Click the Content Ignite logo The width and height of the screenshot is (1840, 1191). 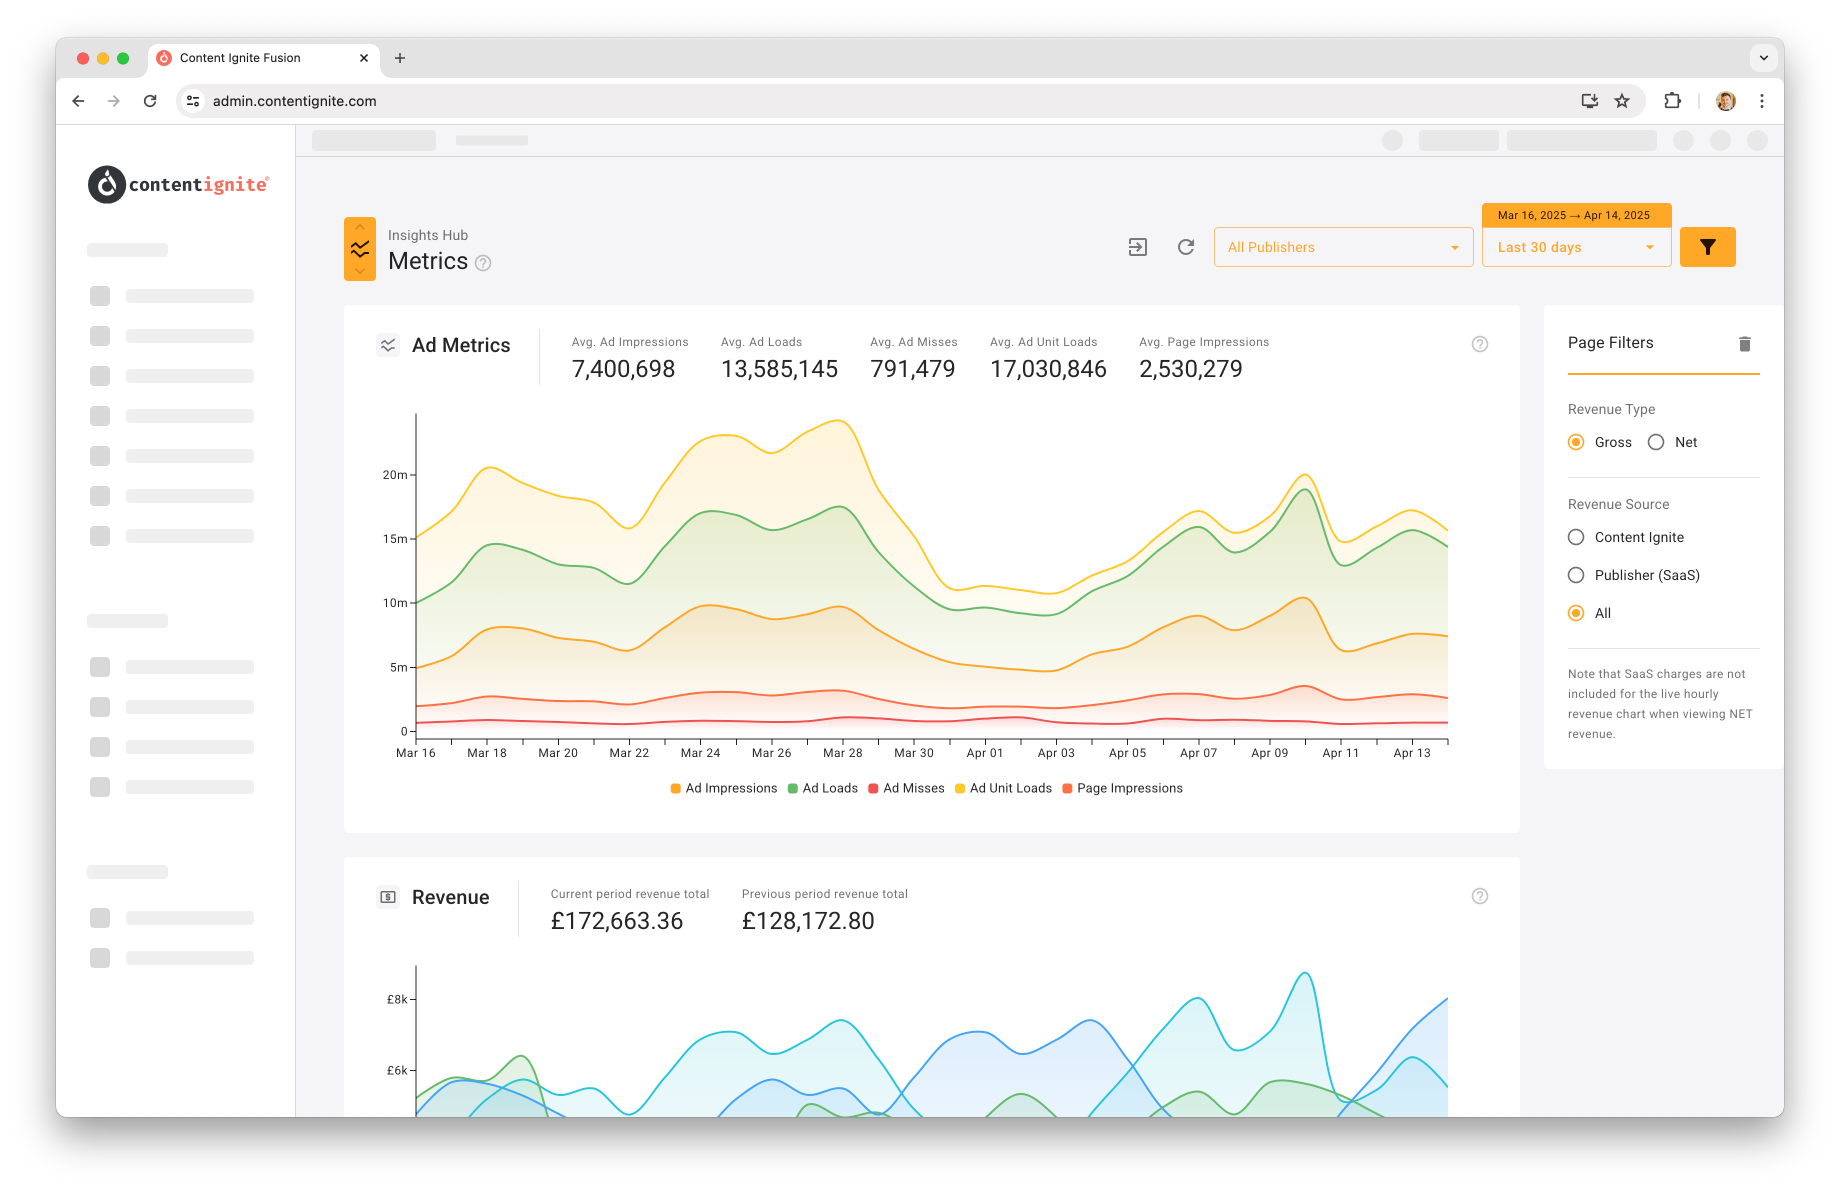pyautogui.click(x=179, y=184)
